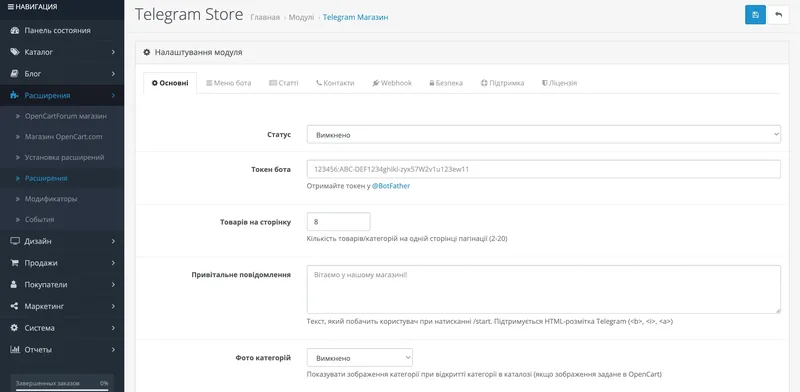Expand the Продажи menu chevron
Viewport: 800px width, 392px height.
(113, 263)
